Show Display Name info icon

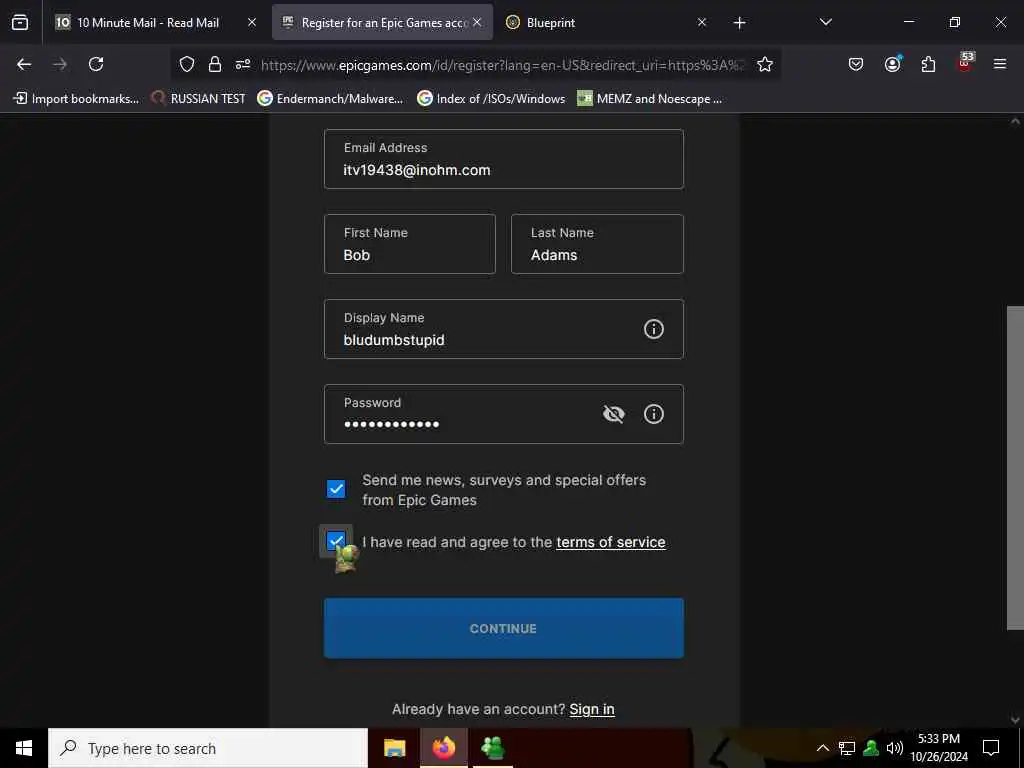pyautogui.click(x=654, y=329)
